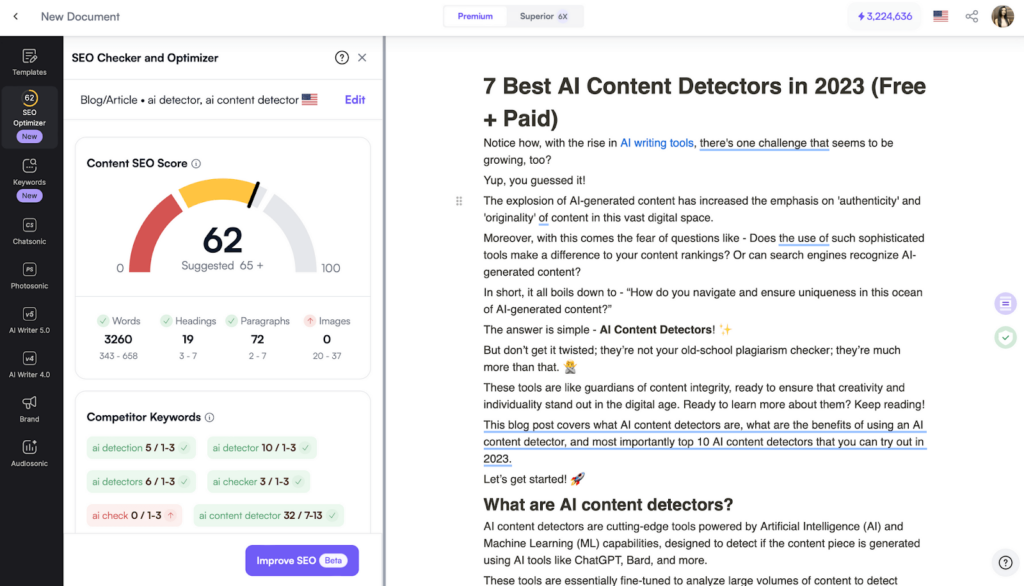This screenshot has width=1024, height=586.
Task: Click the underlined 'This blog post covers' sentence
Action: tap(705, 442)
